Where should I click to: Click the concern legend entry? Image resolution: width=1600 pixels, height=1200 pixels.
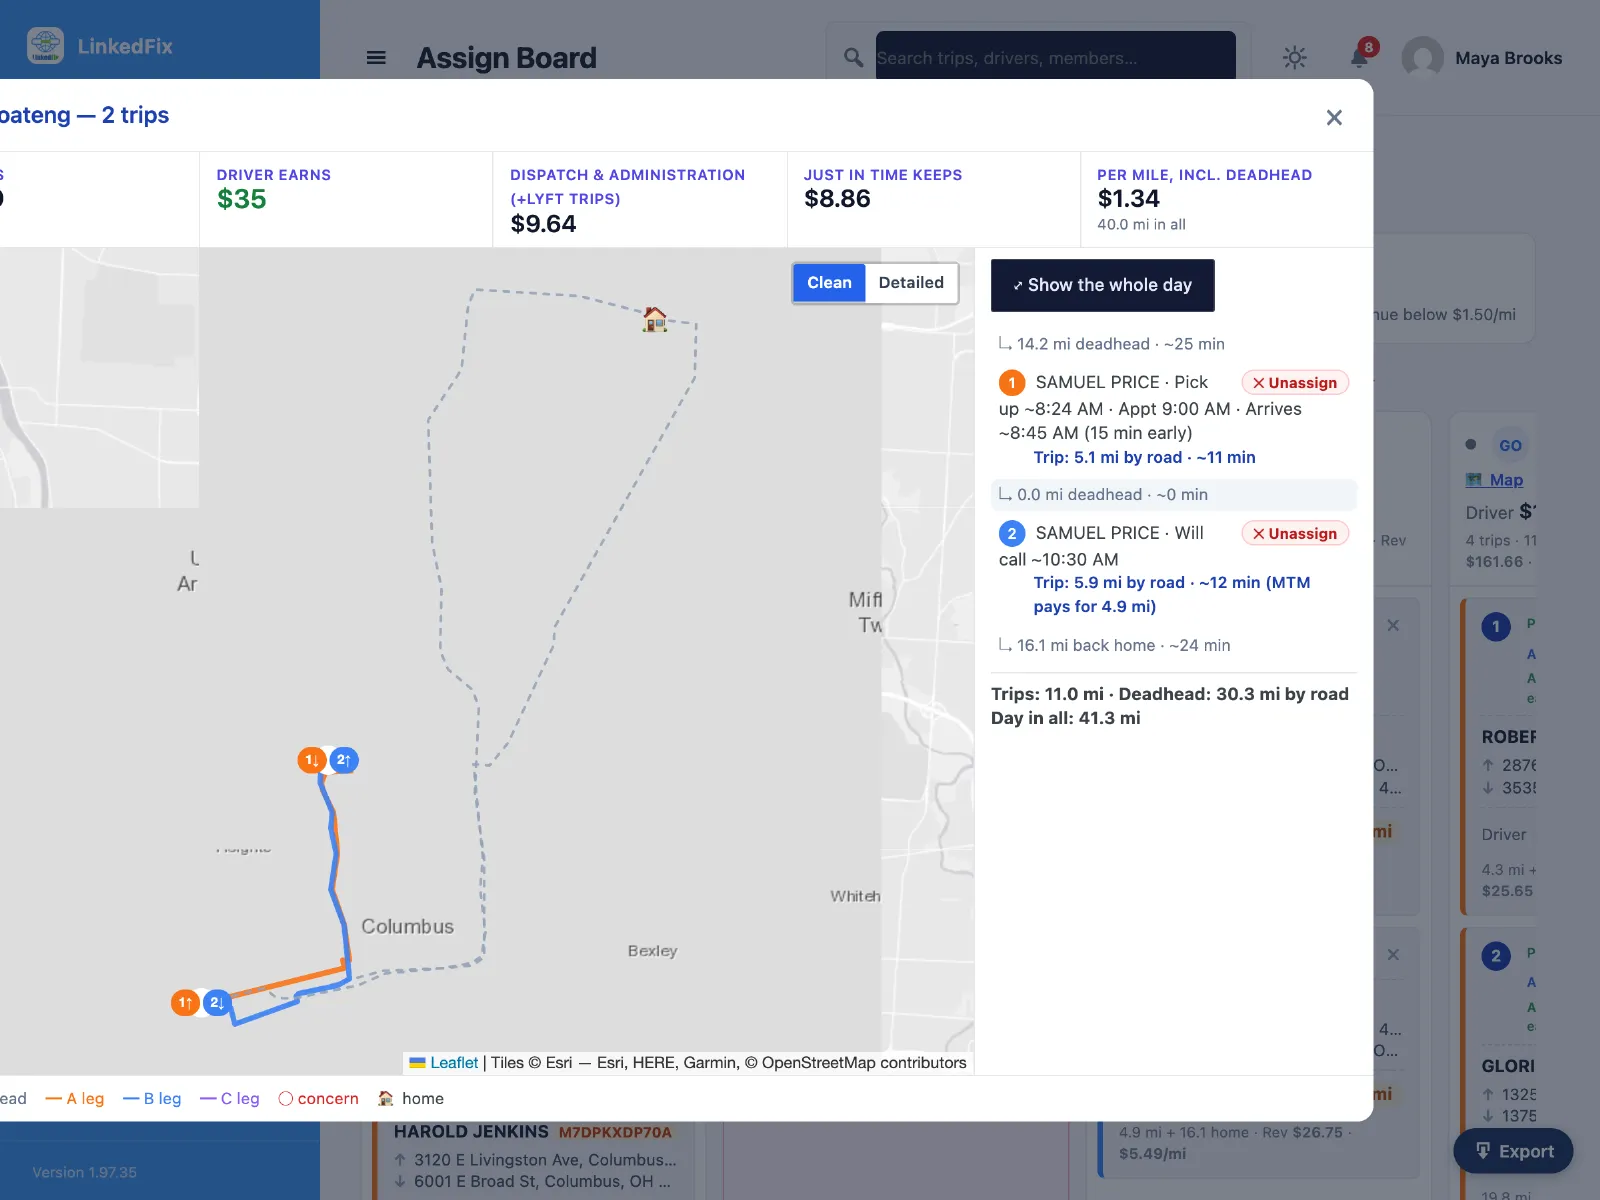(x=318, y=1099)
